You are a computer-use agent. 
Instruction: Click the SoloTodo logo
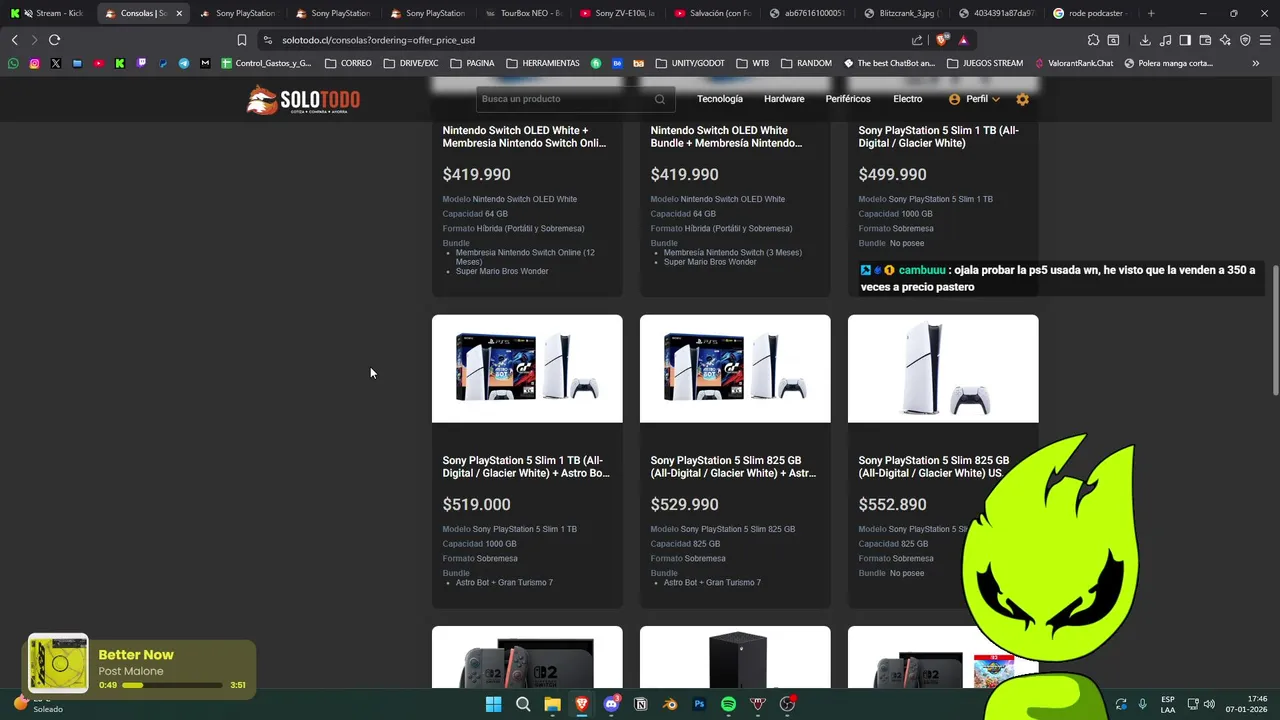304,100
